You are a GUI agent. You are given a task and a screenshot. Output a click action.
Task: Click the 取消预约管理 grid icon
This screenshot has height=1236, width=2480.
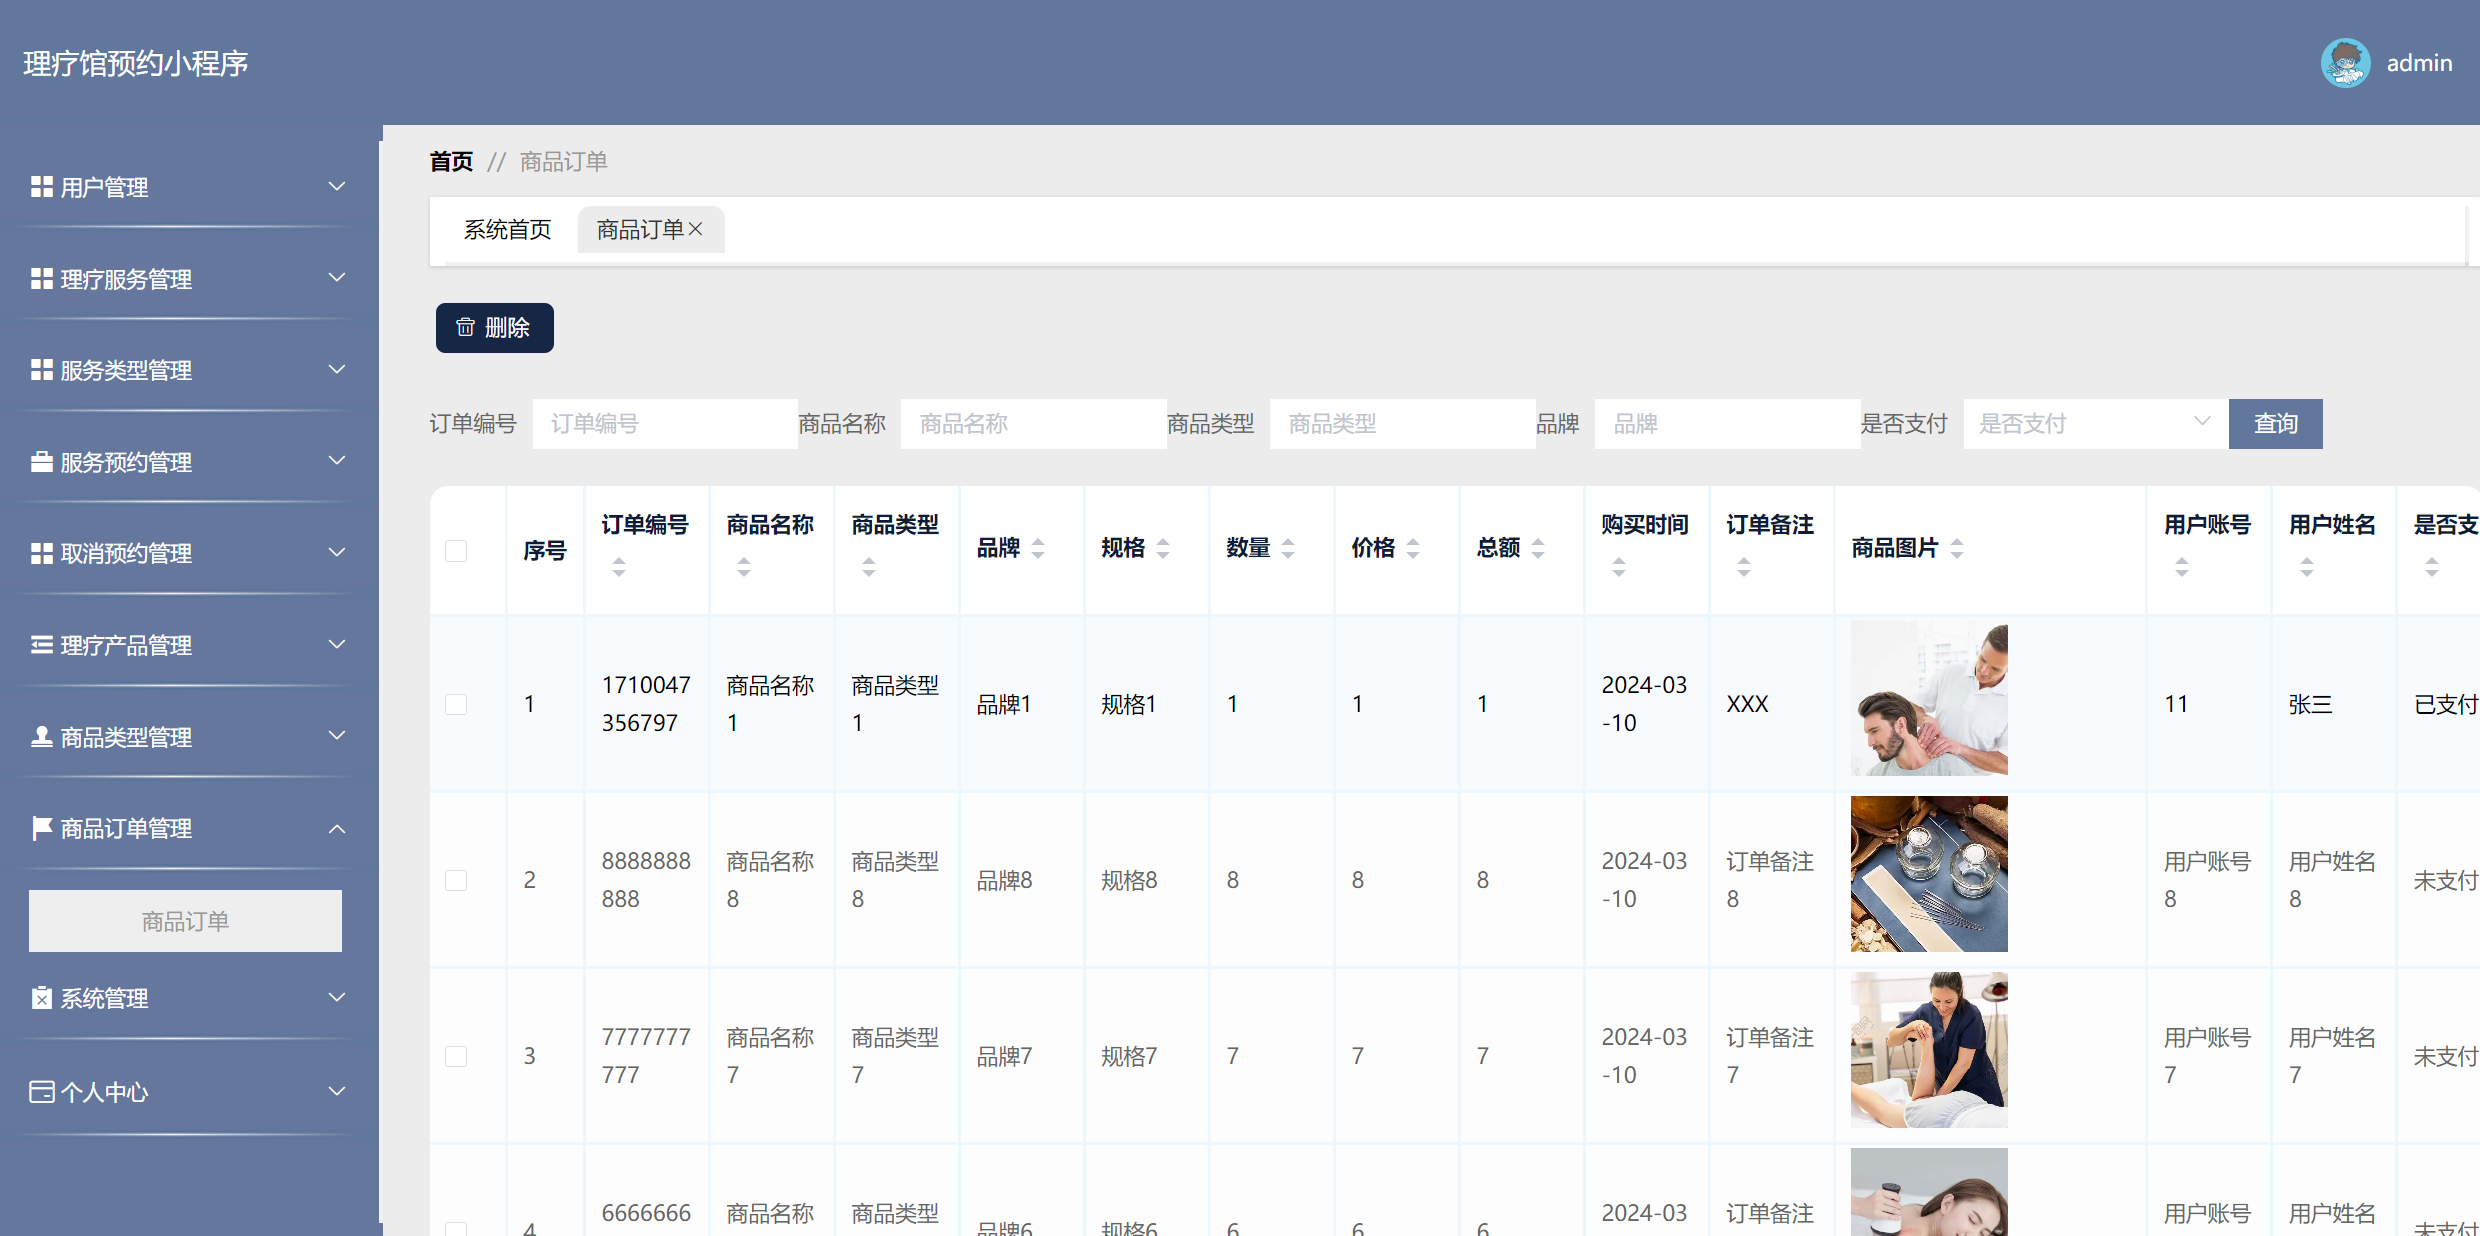point(41,553)
